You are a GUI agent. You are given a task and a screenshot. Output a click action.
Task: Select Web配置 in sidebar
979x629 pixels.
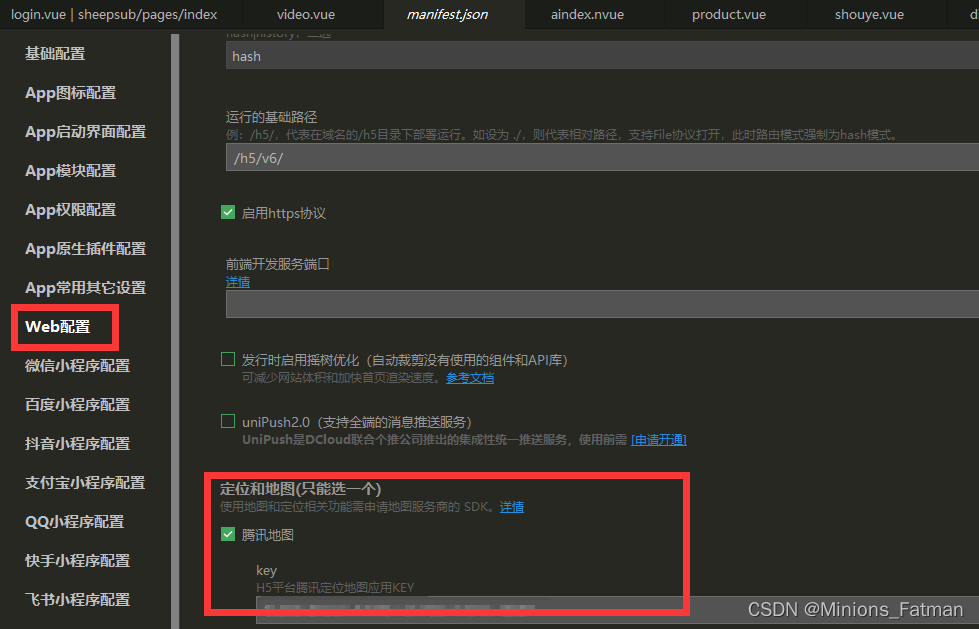pyautogui.click(x=57, y=327)
